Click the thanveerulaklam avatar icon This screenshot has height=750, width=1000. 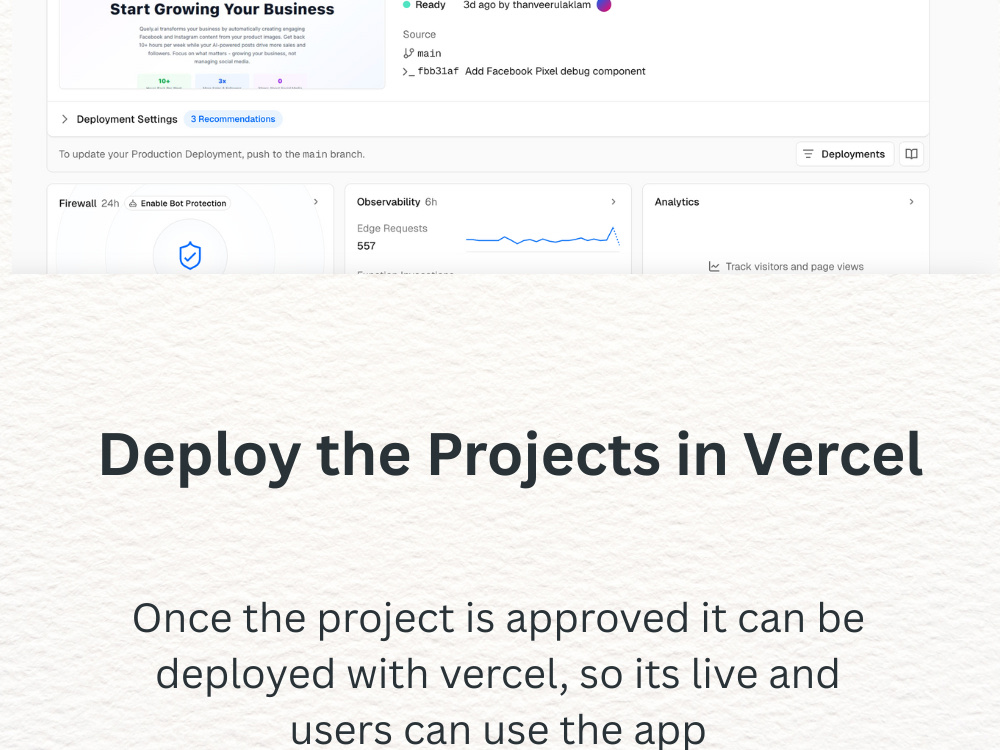[603, 5]
